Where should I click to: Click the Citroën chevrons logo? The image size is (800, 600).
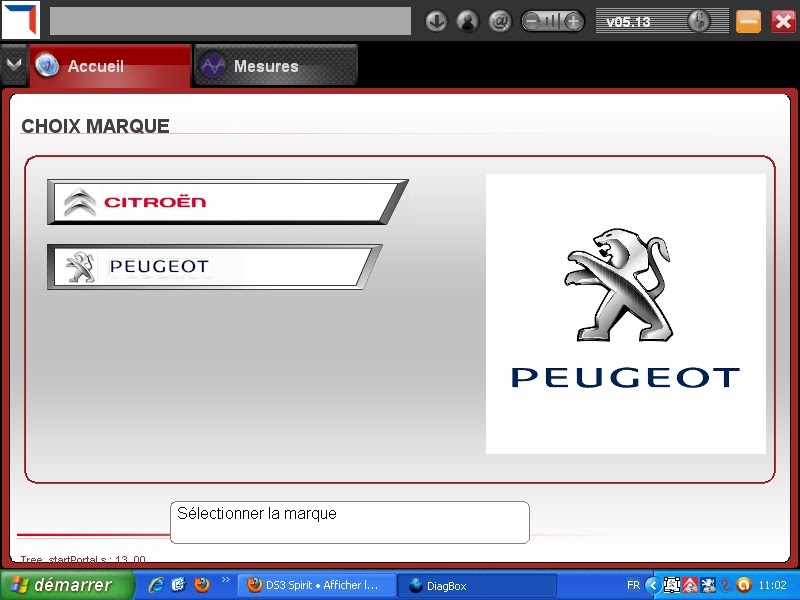(80, 203)
